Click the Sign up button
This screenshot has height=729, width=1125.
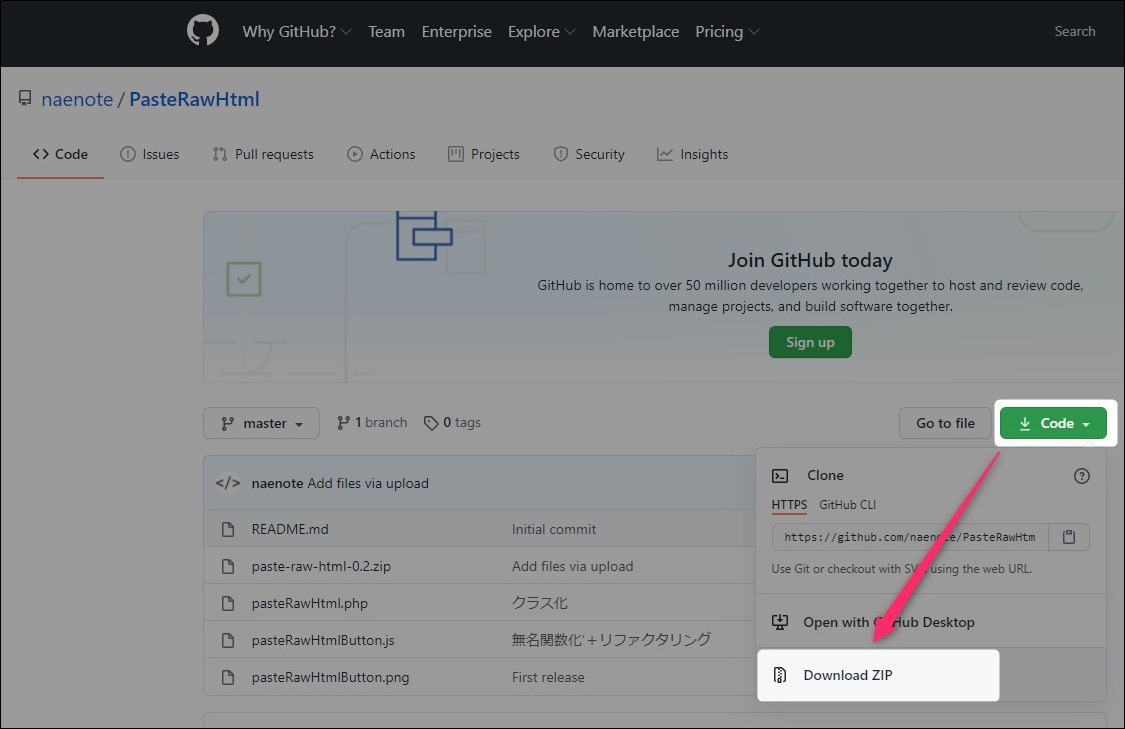click(x=810, y=341)
